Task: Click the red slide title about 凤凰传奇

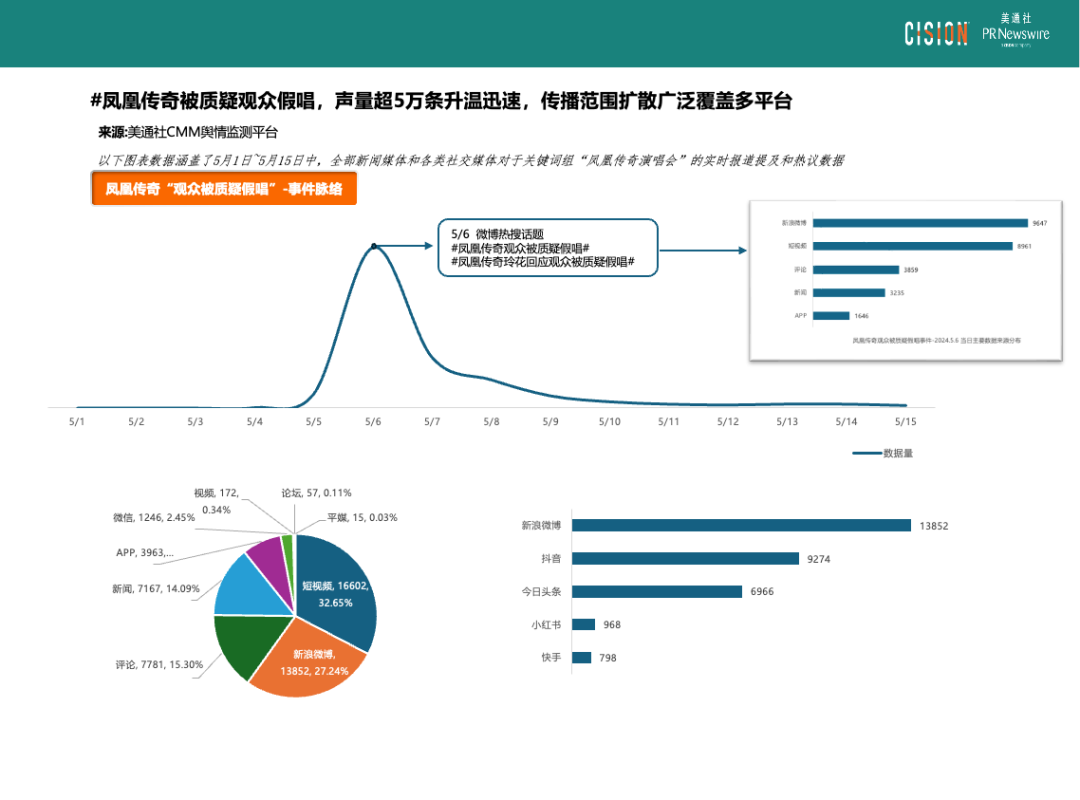Action: pyautogui.click(x=440, y=99)
